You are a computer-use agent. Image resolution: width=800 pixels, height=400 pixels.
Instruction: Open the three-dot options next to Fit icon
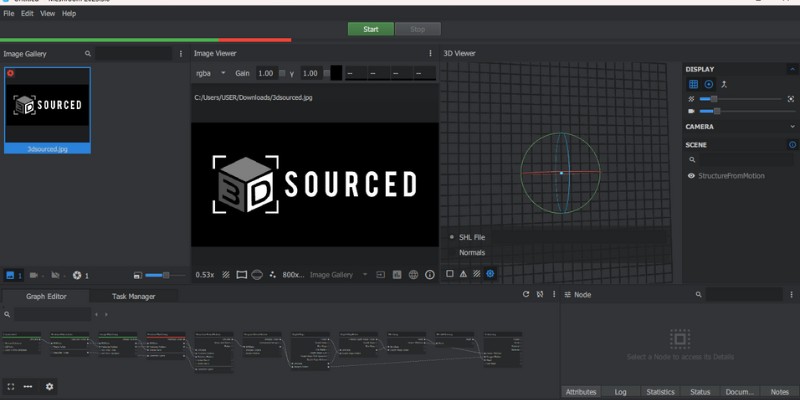point(28,387)
